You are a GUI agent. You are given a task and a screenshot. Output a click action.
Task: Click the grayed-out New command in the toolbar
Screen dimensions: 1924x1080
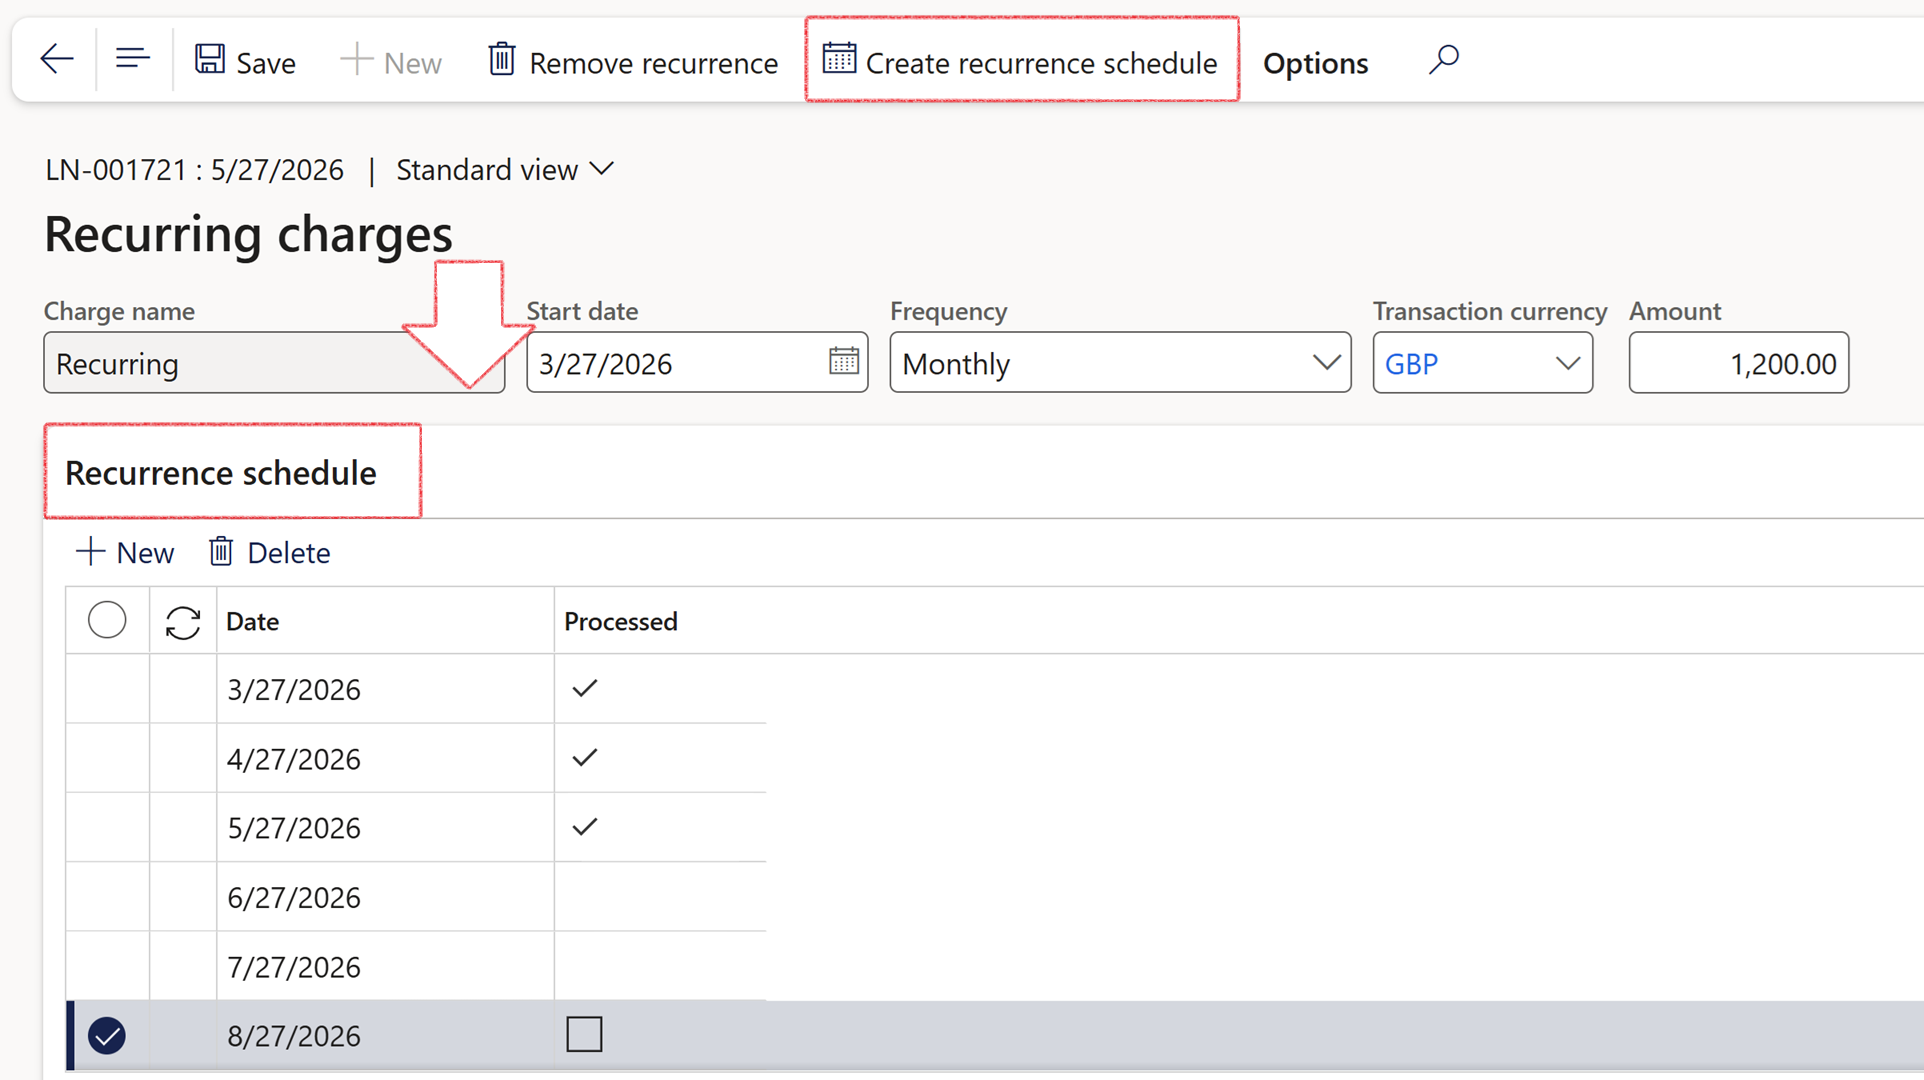coord(391,60)
